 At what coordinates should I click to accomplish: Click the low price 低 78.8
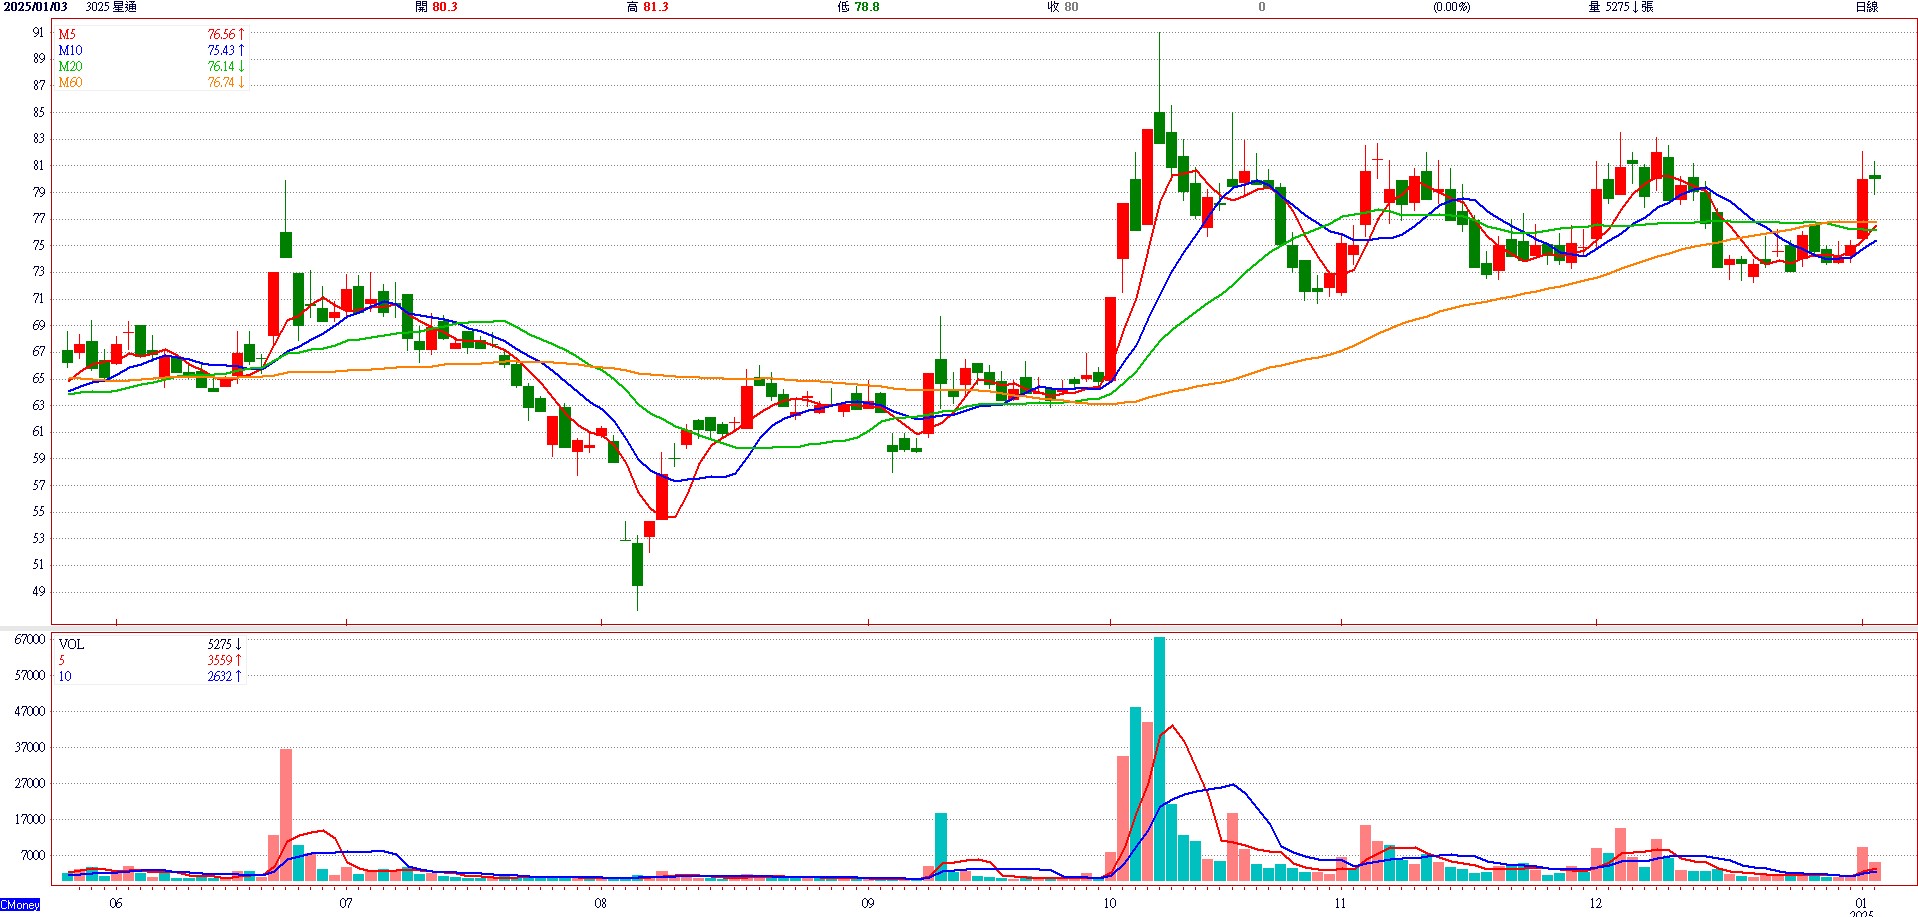click(858, 7)
